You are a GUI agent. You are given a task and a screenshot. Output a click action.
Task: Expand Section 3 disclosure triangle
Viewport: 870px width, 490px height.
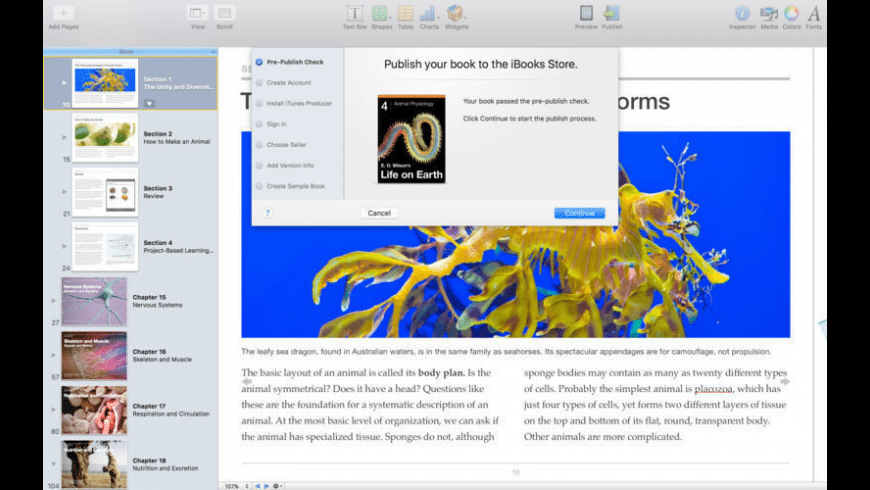pyautogui.click(x=64, y=191)
